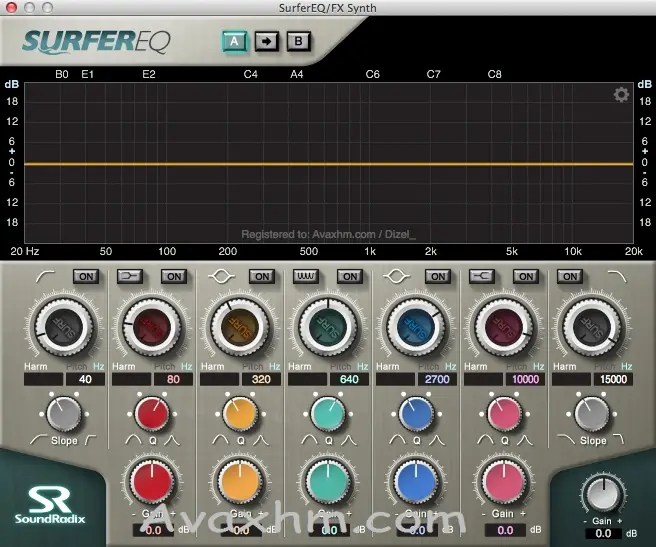
Task: Click the bell shape icon on 320 Hz band
Action: [221, 276]
